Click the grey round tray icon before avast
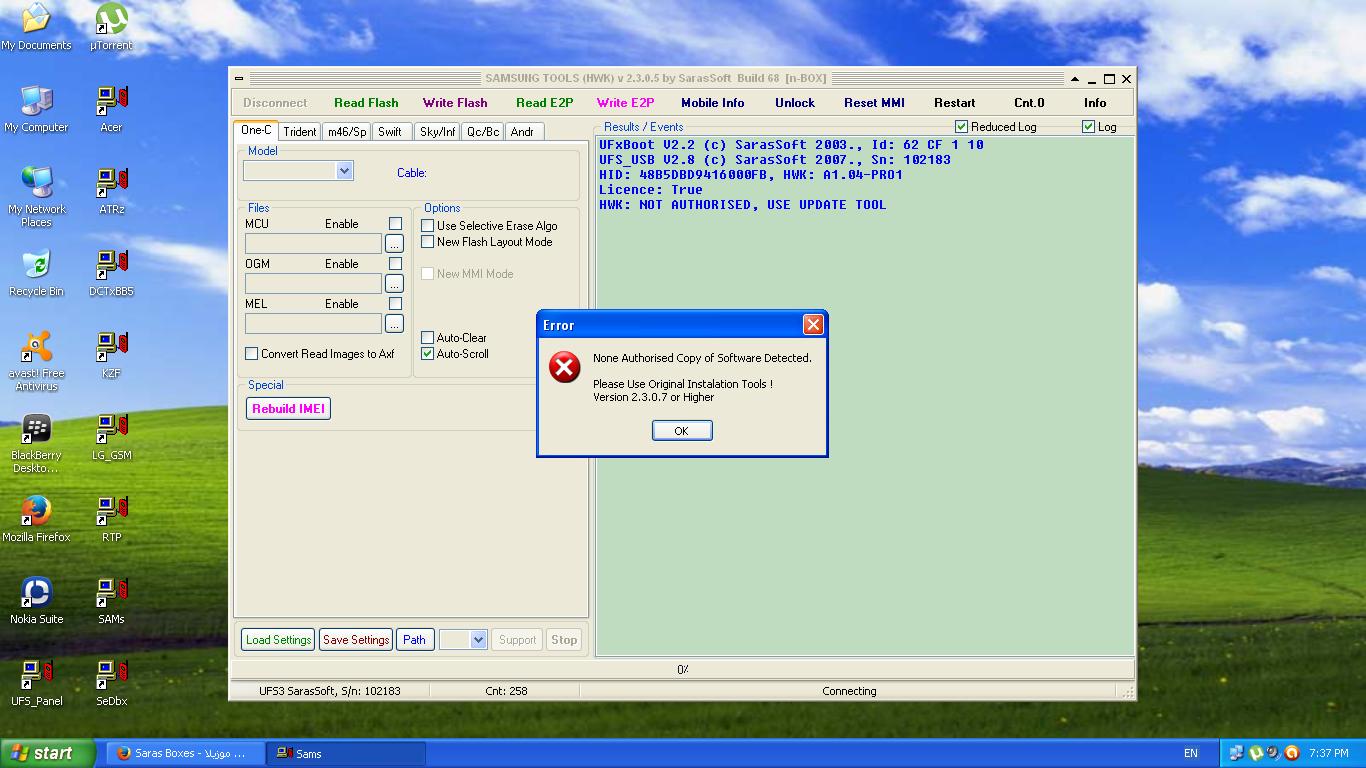 pyautogui.click(x=1273, y=753)
